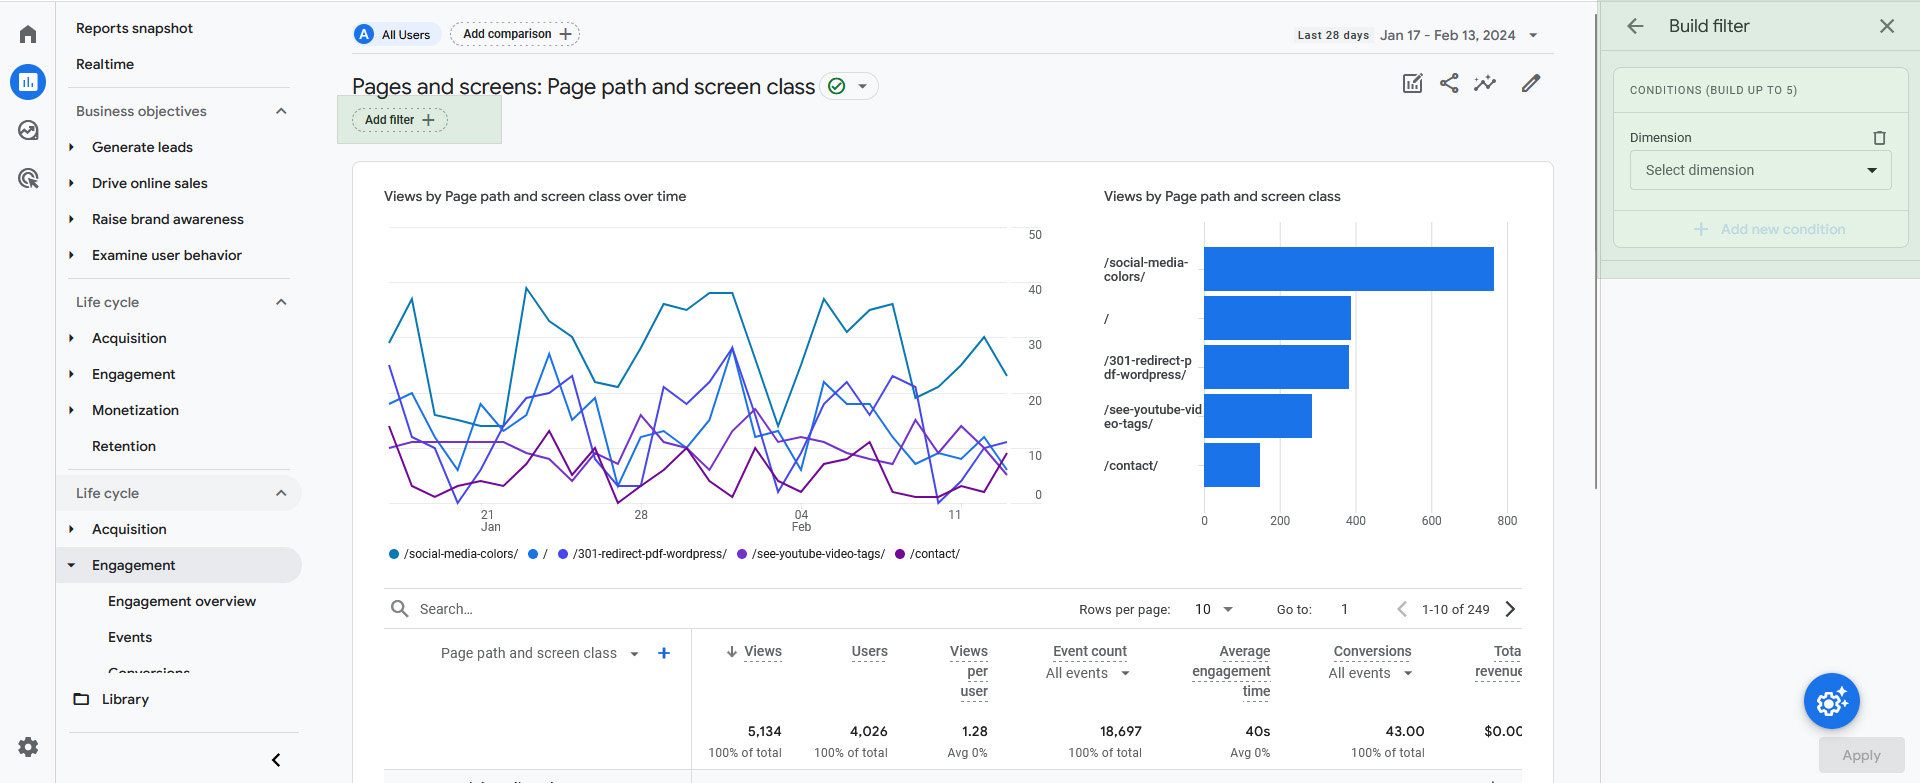Image resolution: width=1920 pixels, height=783 pixels.
Task: Open the floating settings gear button
Action: tap(1831, 701)
